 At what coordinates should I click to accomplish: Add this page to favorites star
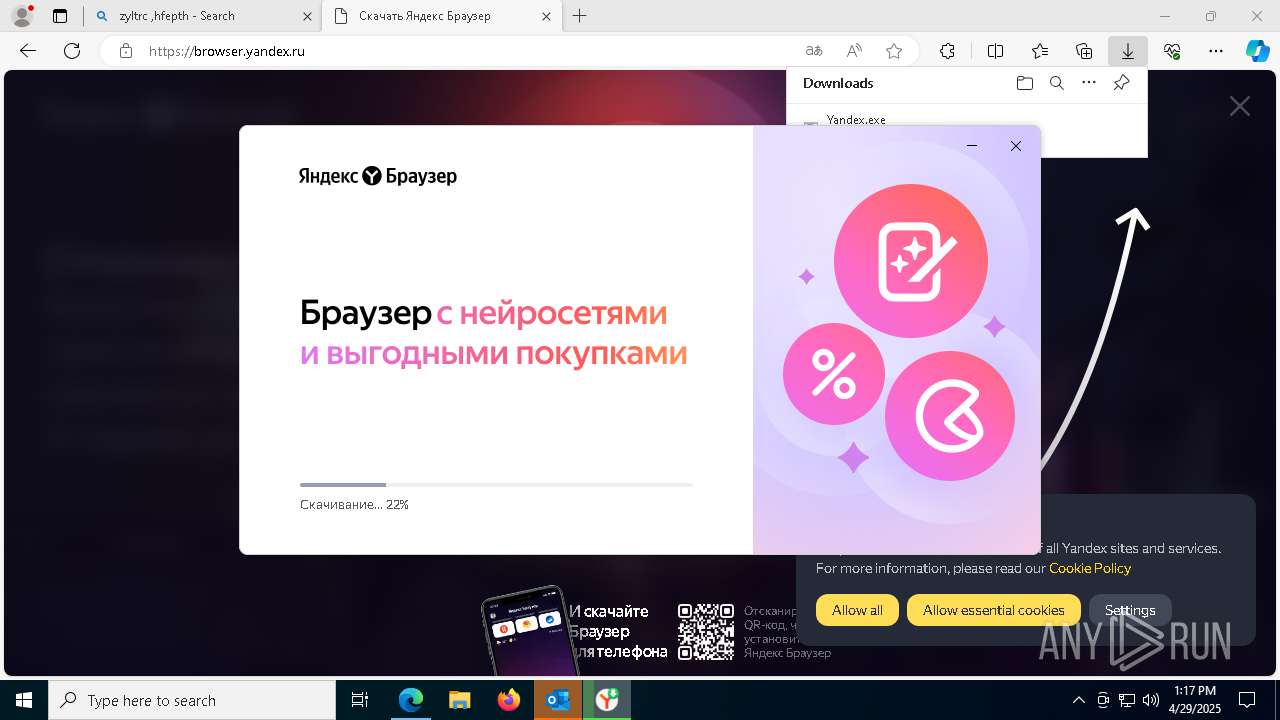pyautogui.click(x=894, y=51)
